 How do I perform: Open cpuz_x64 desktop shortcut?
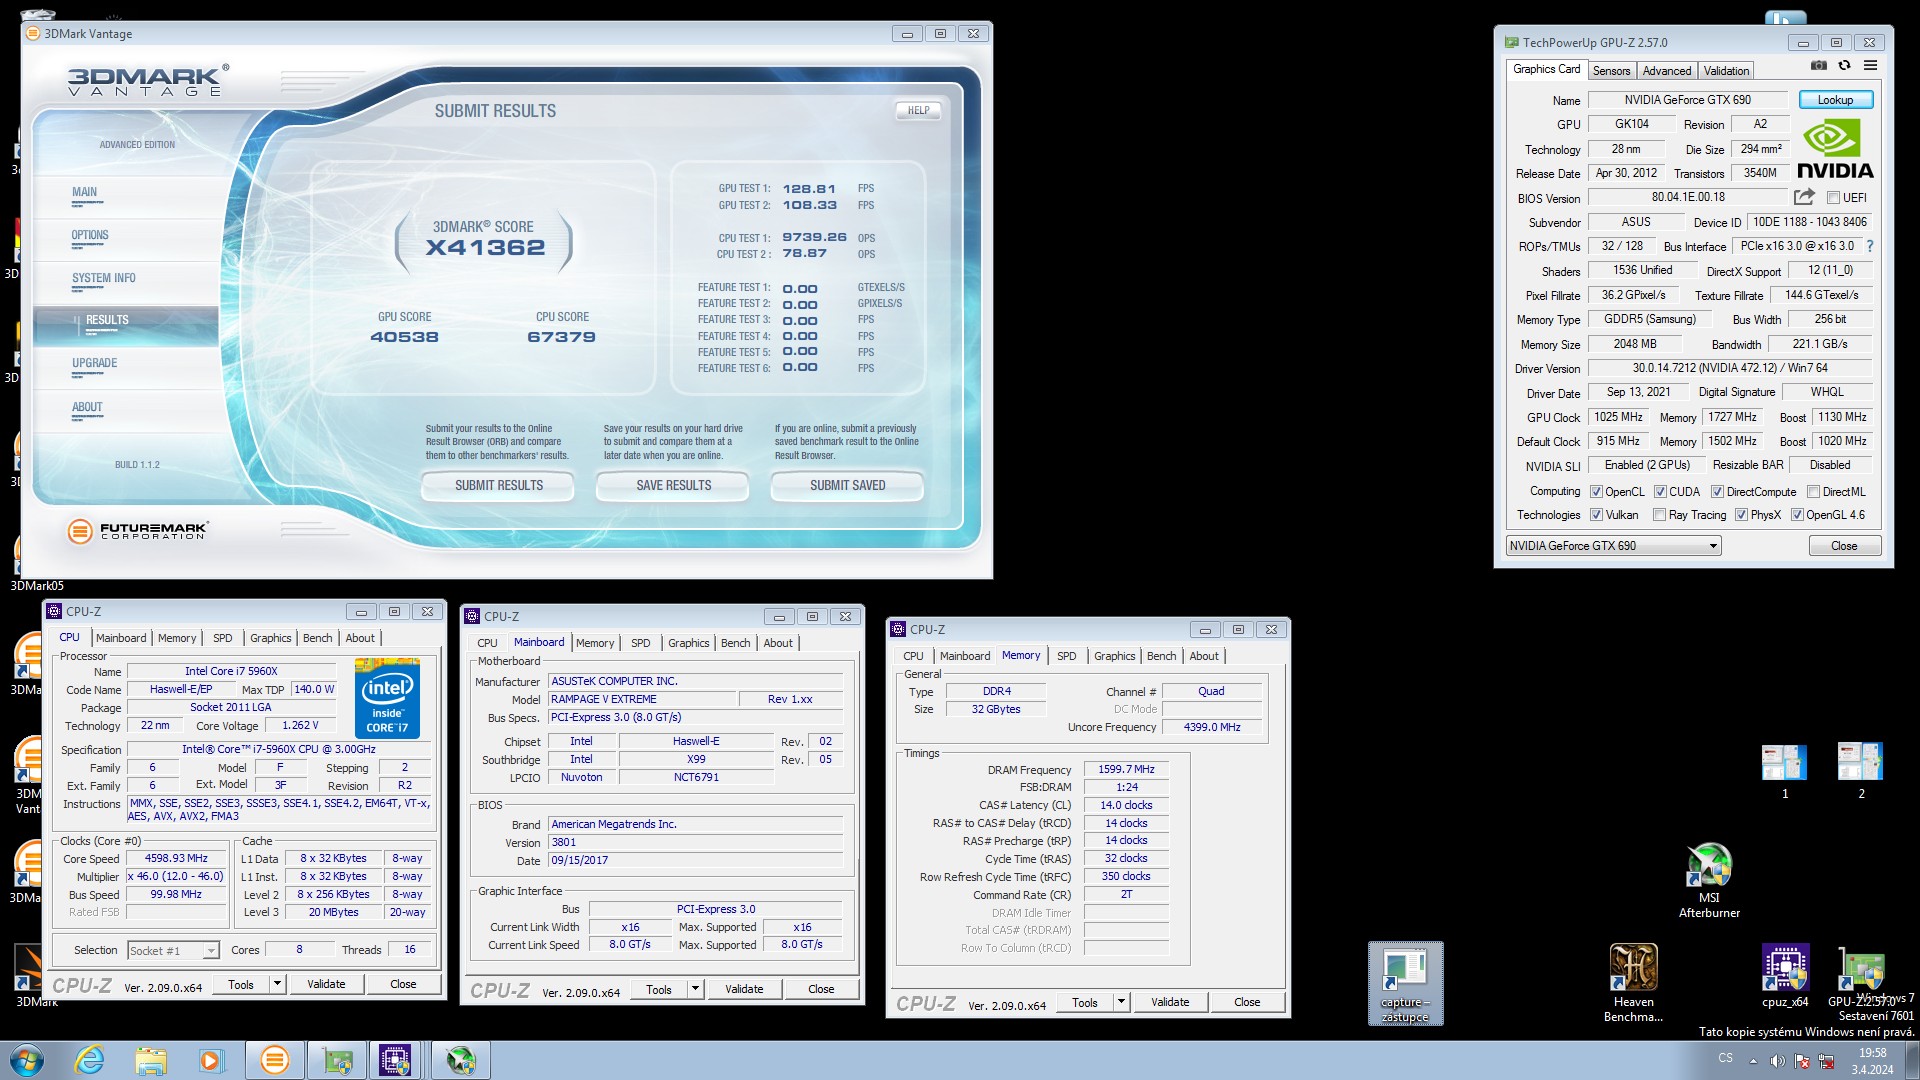point(1785,976)
